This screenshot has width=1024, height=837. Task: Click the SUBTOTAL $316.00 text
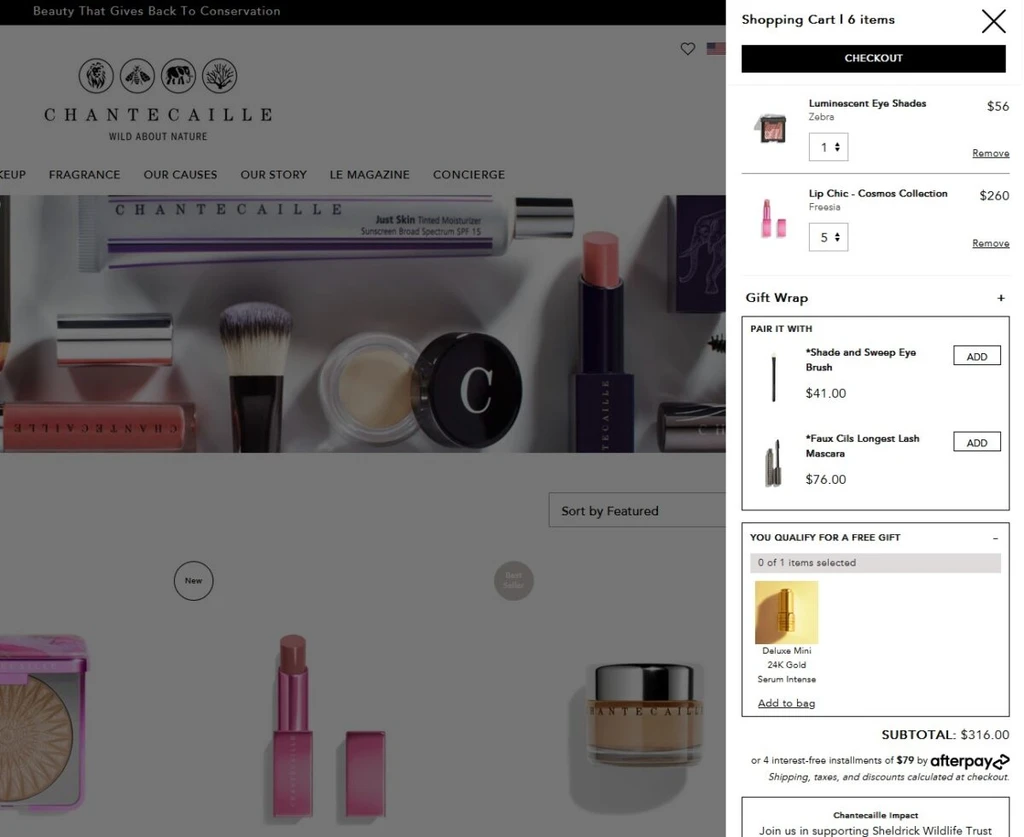[x=945, y=734]
